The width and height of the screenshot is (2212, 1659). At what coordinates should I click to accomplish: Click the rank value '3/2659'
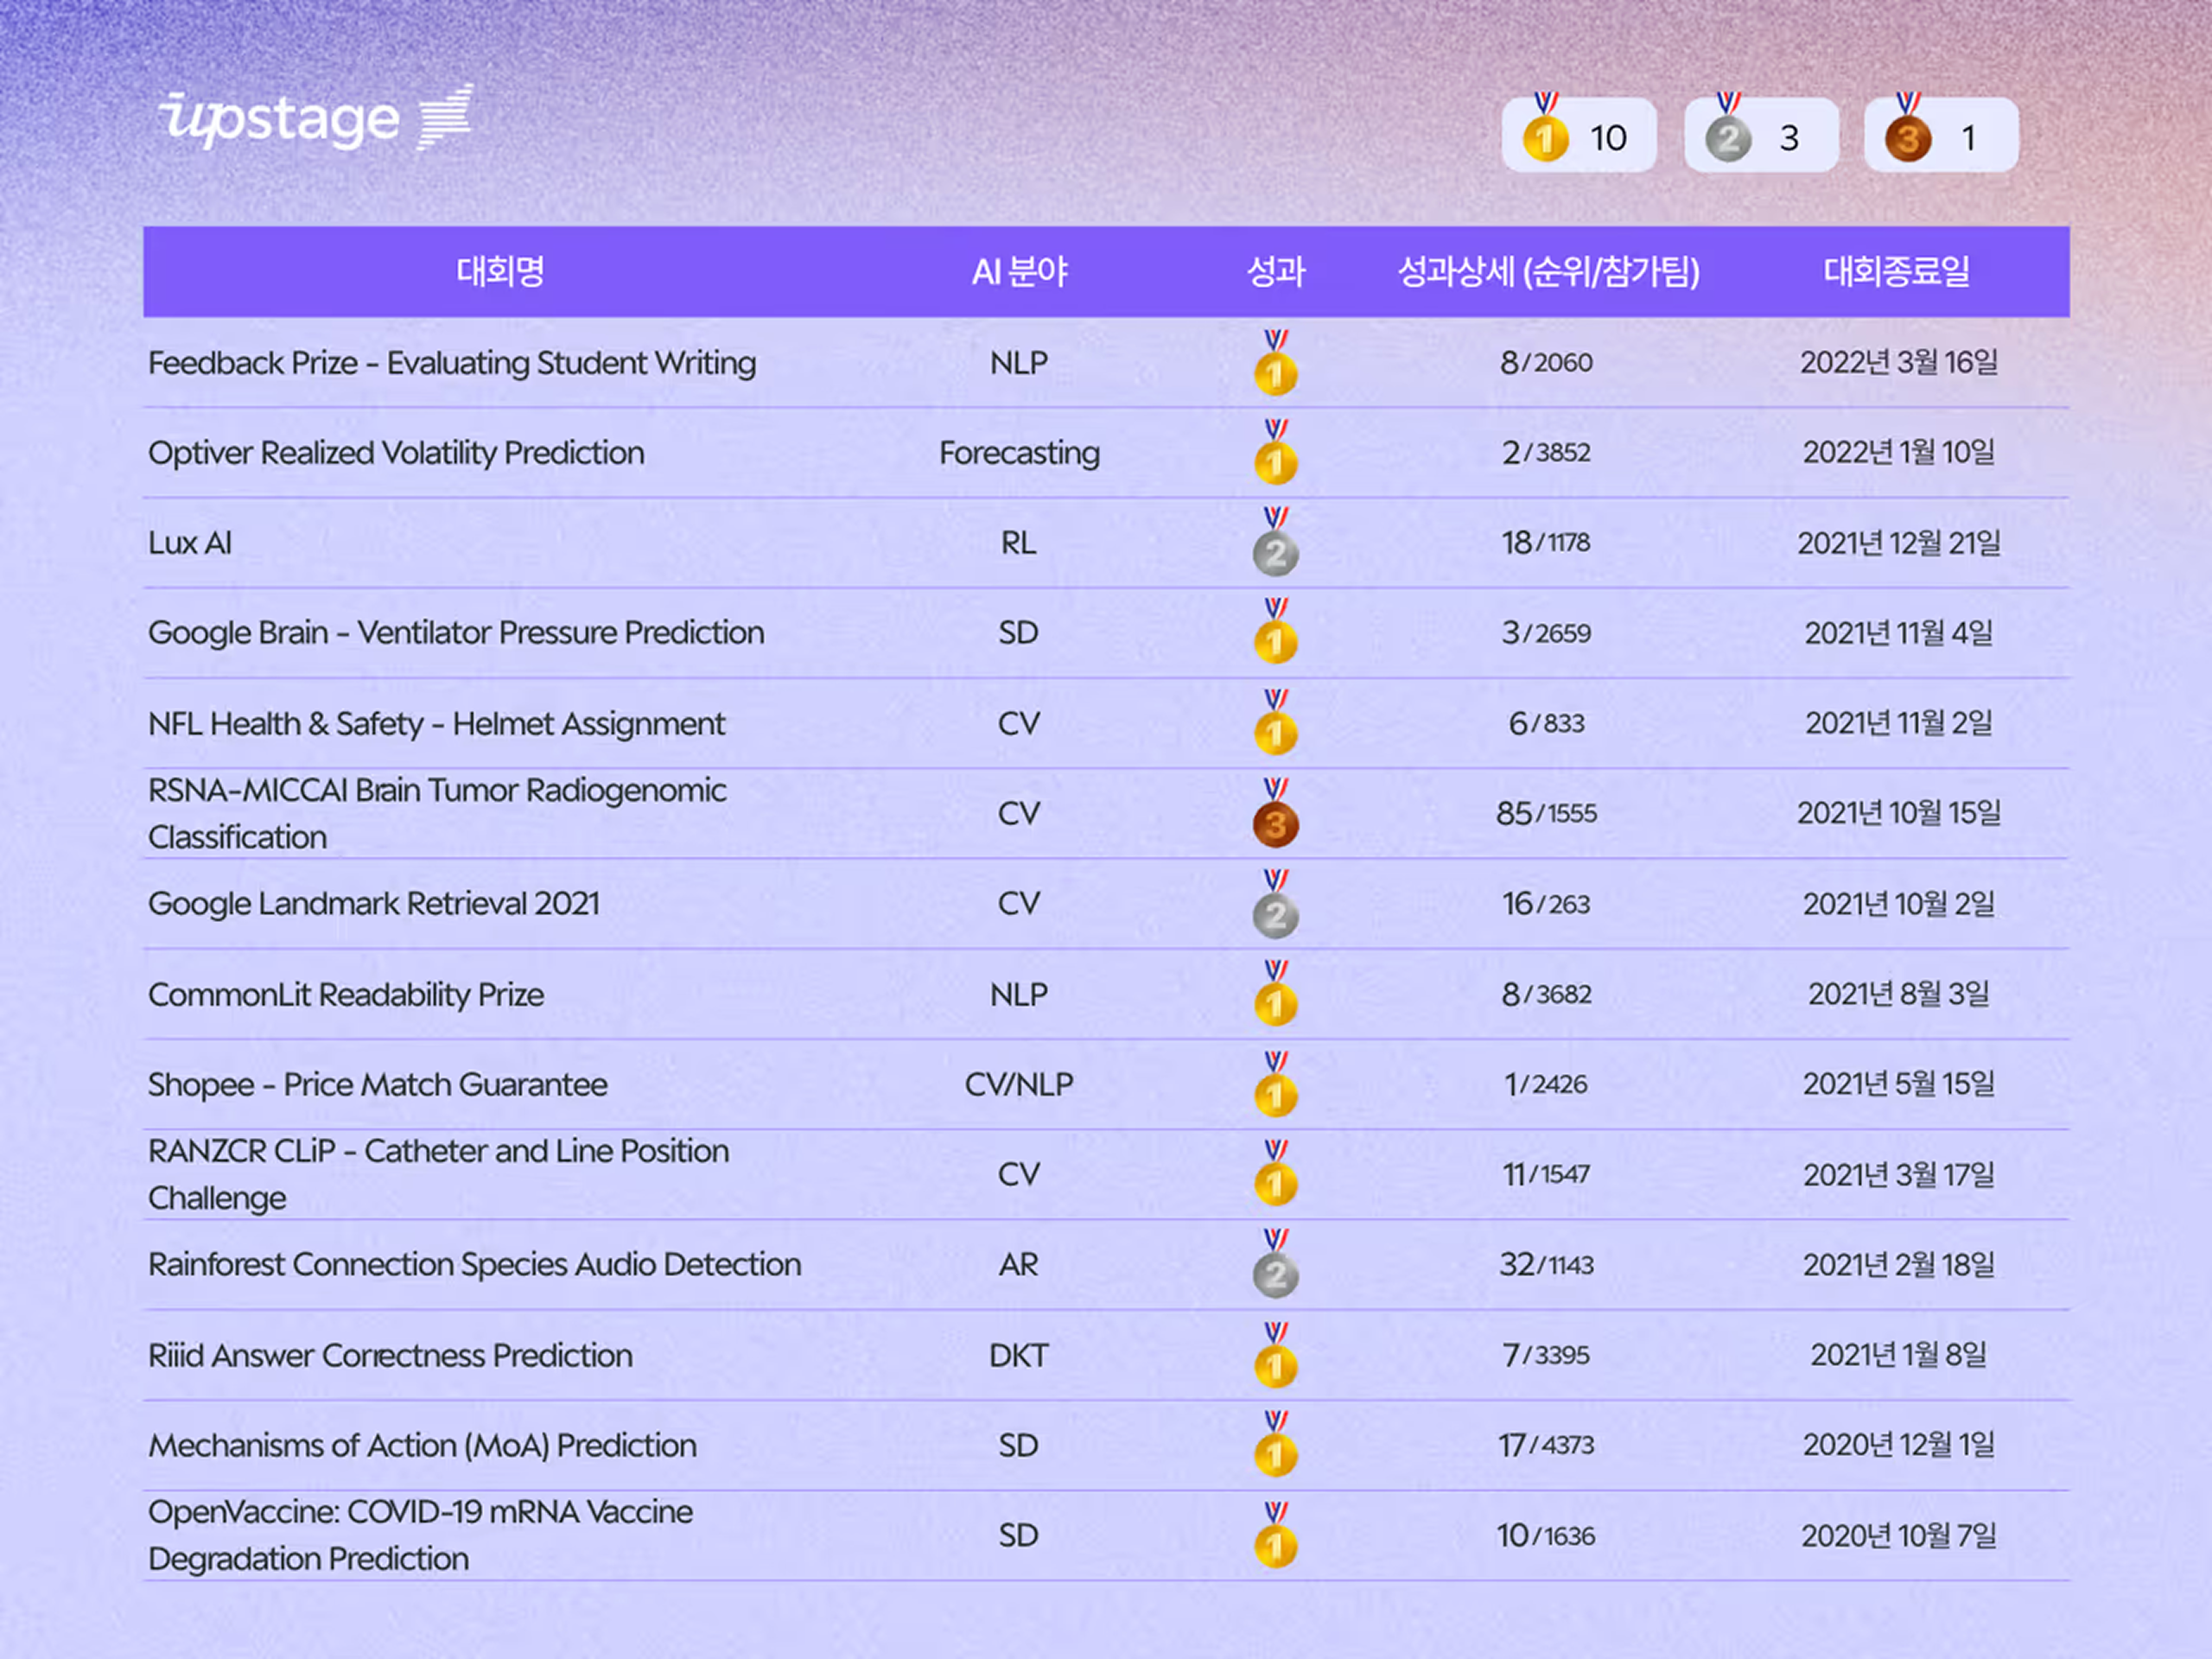click(1546, 632)
